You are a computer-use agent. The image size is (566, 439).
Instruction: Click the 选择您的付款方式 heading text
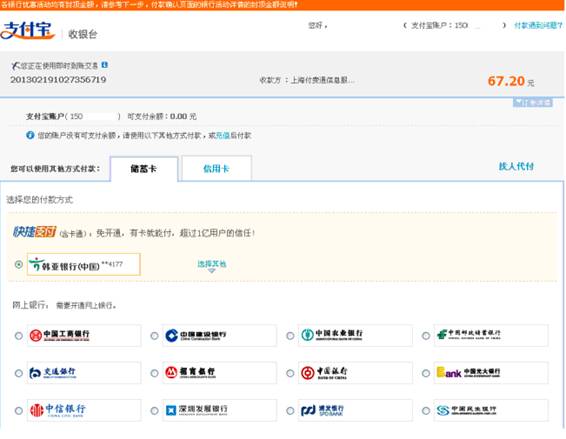click(x=40, y=200)
